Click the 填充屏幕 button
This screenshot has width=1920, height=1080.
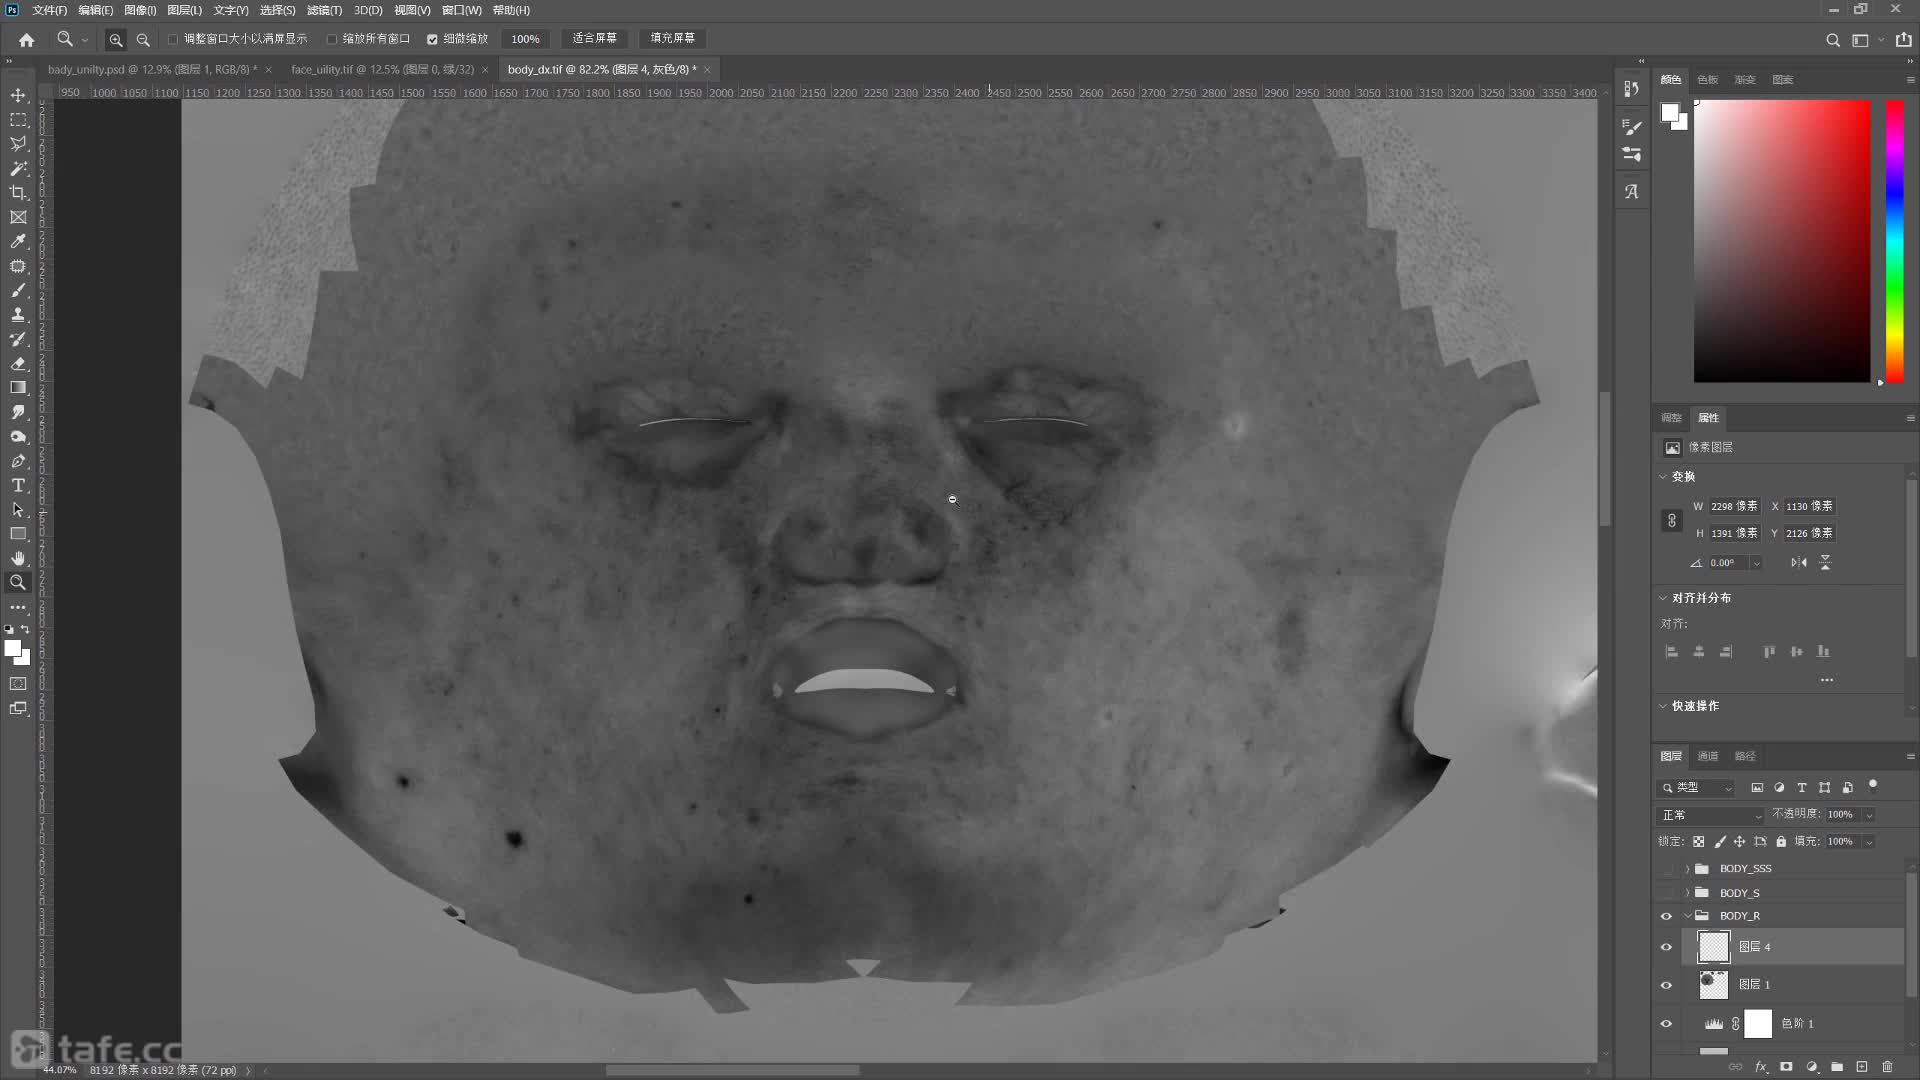[x=672, y=38]
